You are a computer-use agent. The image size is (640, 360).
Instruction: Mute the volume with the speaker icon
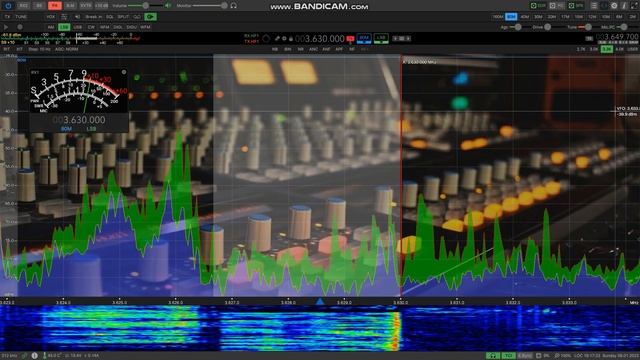(x=168, y=6)
